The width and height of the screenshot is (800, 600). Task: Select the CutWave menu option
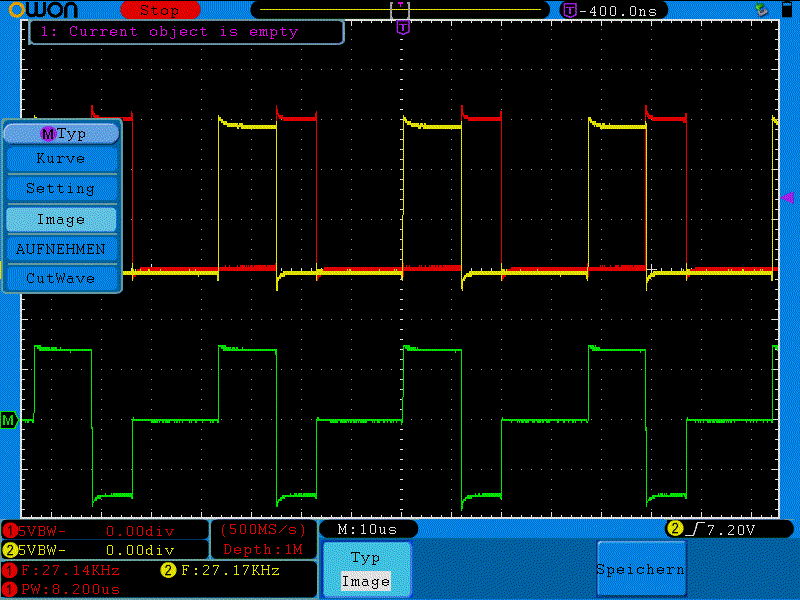coord(61,278)
